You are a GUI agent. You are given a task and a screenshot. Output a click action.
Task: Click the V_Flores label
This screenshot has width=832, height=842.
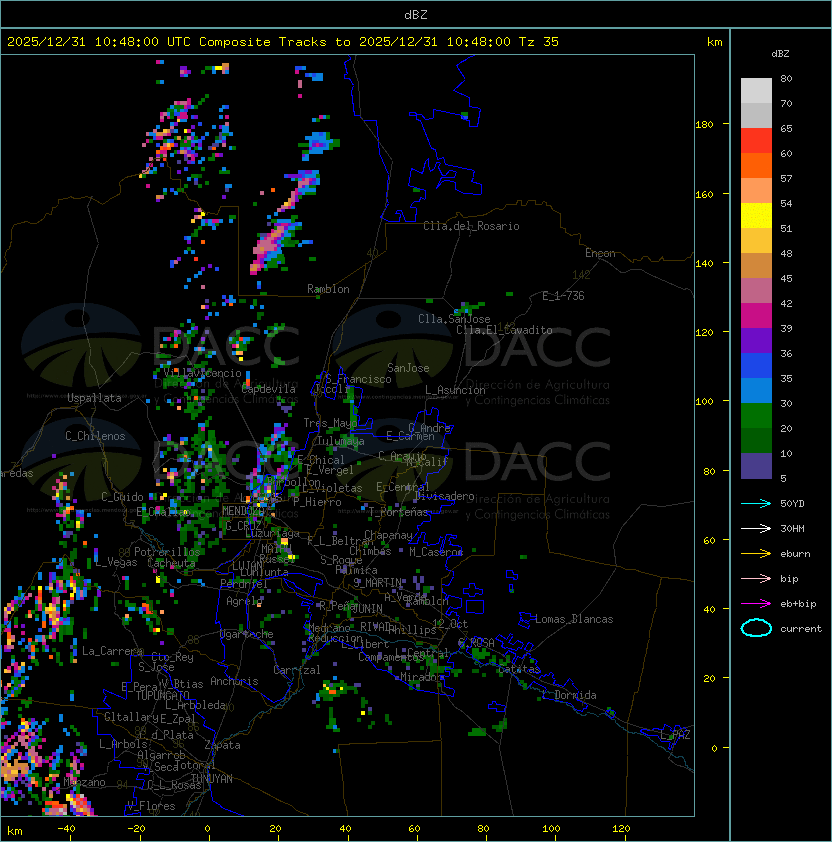pyautogui.click(x=151, y=806)
